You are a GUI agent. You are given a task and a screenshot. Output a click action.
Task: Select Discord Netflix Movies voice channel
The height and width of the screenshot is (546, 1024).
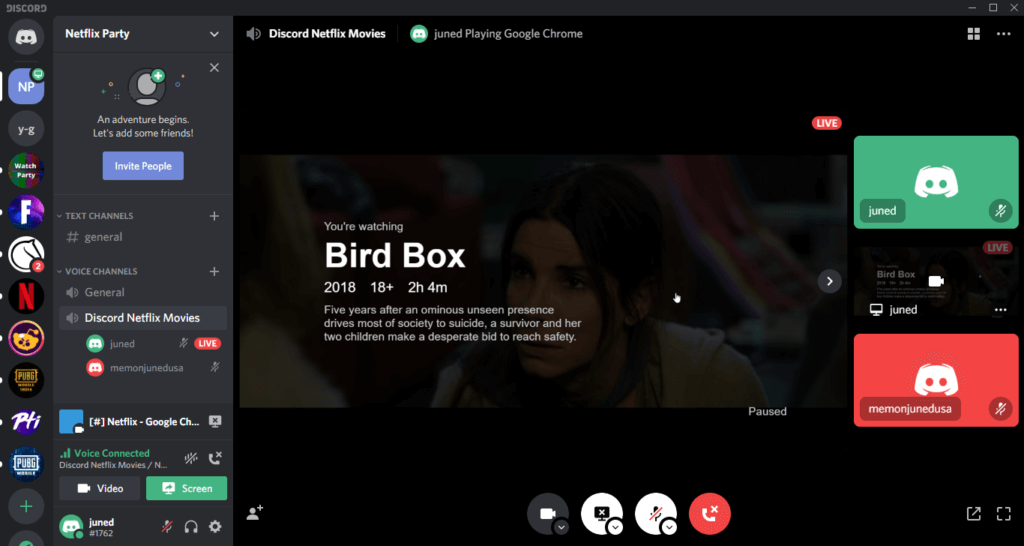[143, 318]
